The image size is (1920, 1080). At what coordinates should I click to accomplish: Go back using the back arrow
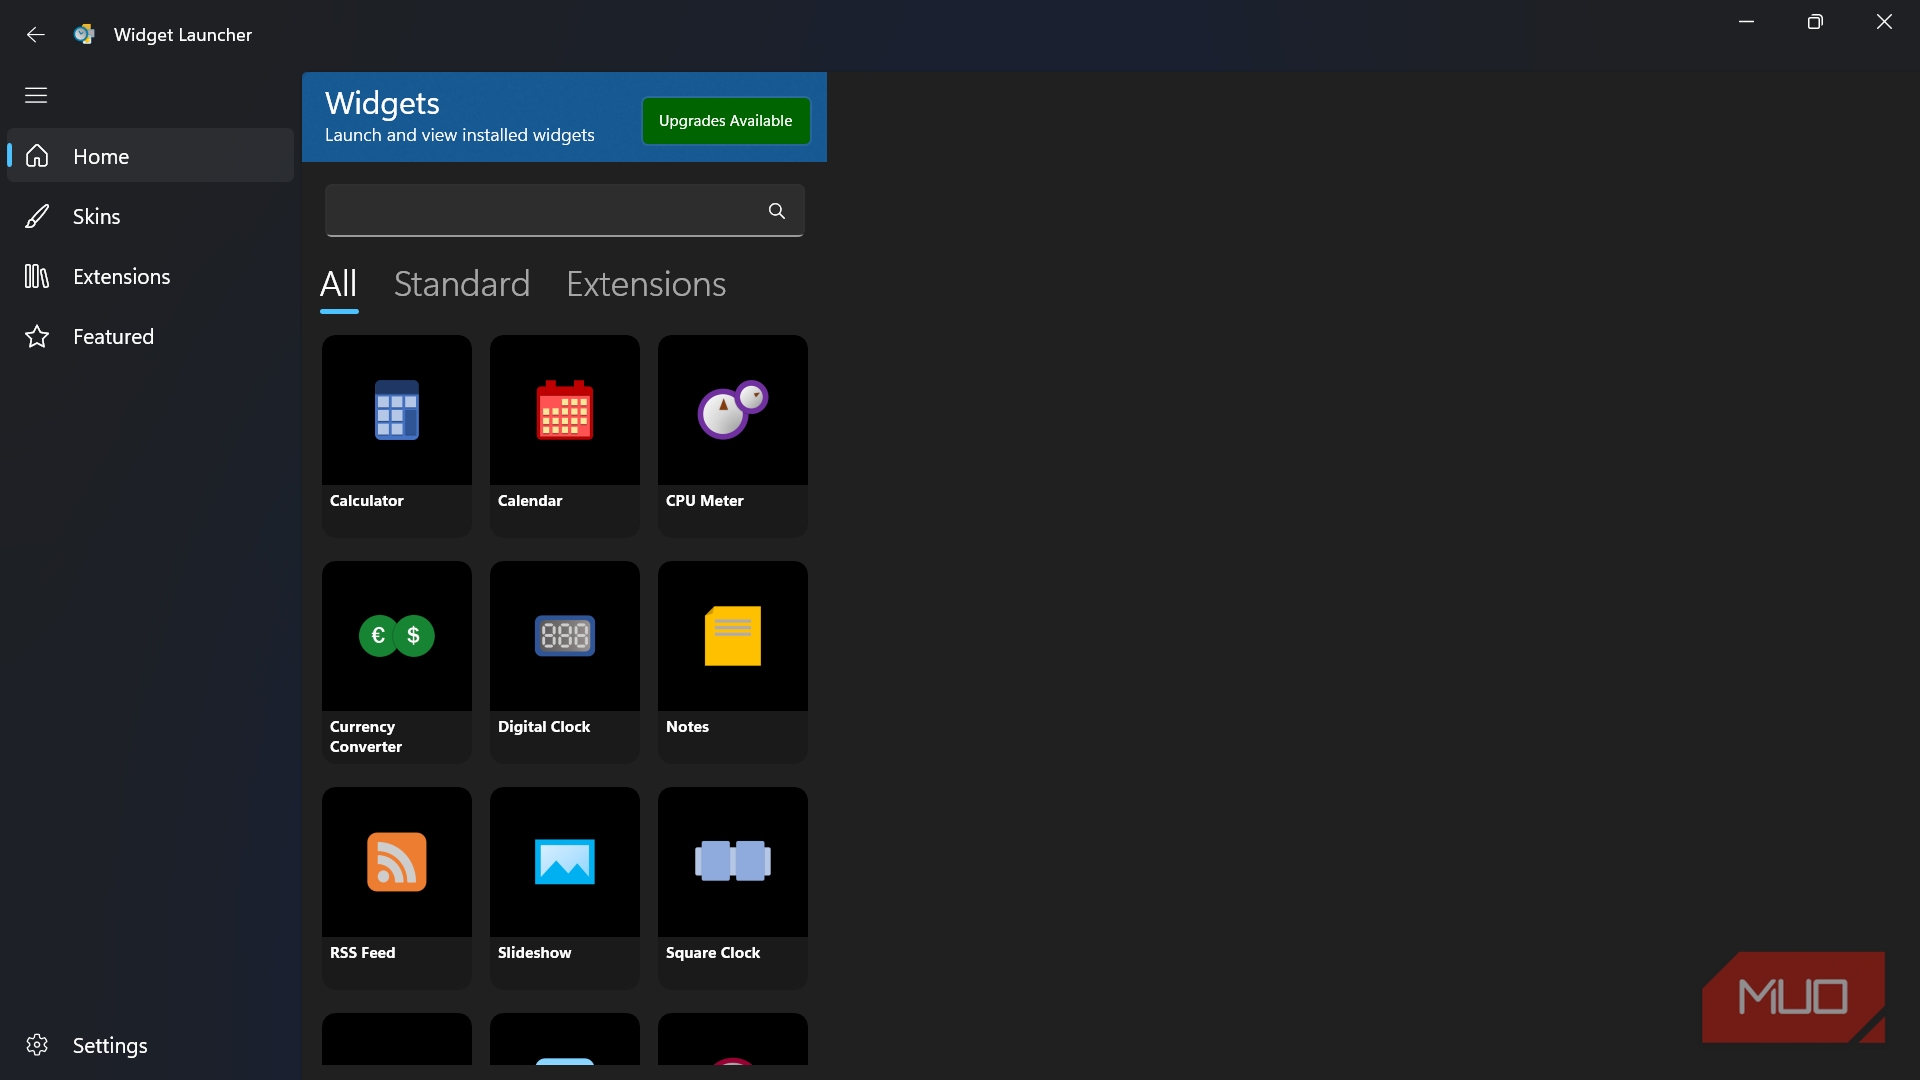click(x=36, y=35)
